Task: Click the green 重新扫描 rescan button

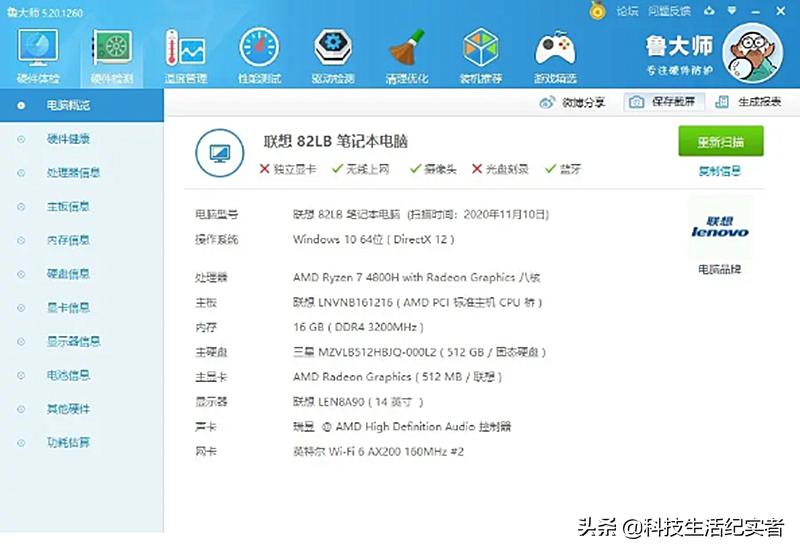Action: [x=720, y=141]
